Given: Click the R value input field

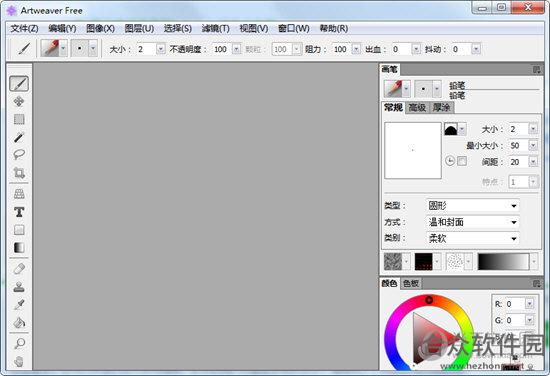Looking at the screenshot, I should click(x=515, y=304).
